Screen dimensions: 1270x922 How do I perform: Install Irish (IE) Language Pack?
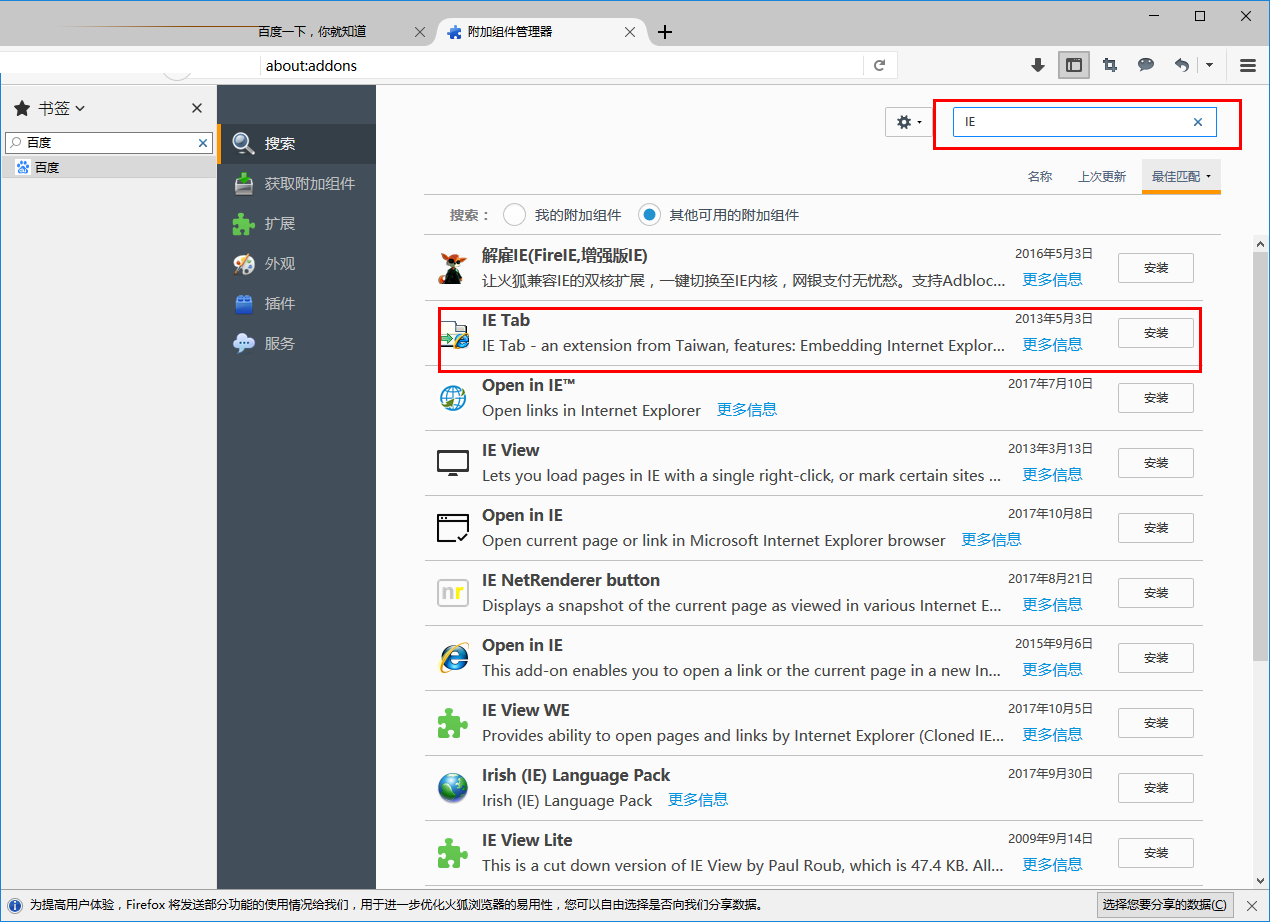click(1156, 788)
